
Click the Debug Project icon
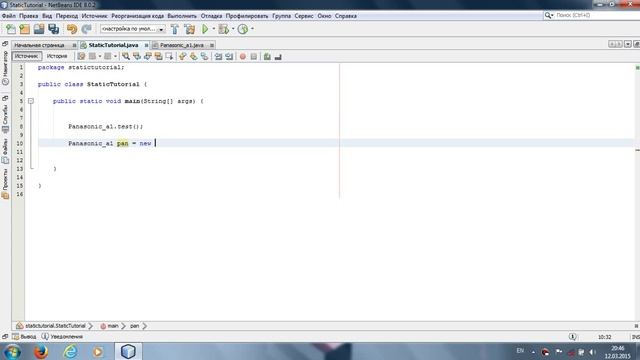pos(223,29)
